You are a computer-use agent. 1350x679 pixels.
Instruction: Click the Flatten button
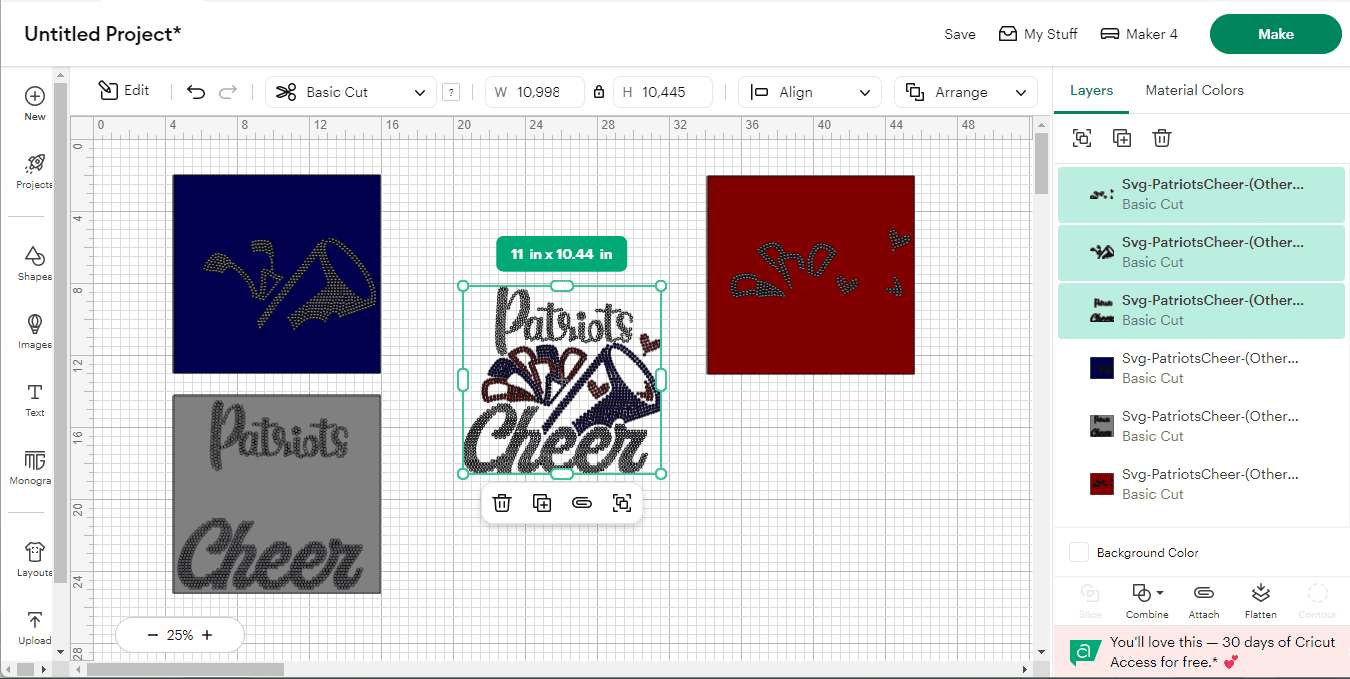pyautogui.click(x=1260, y=601)
